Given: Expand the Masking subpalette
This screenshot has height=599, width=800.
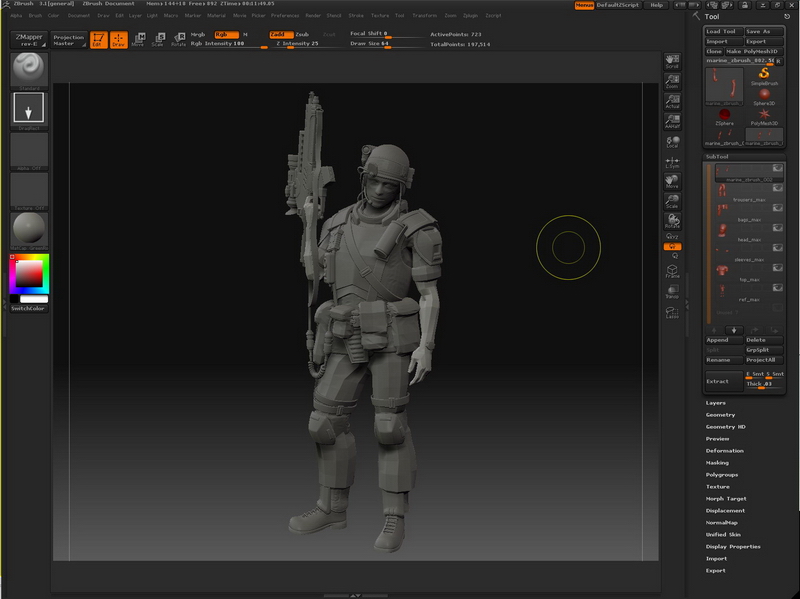Looking at the screenshot, I should click(717, 463).
